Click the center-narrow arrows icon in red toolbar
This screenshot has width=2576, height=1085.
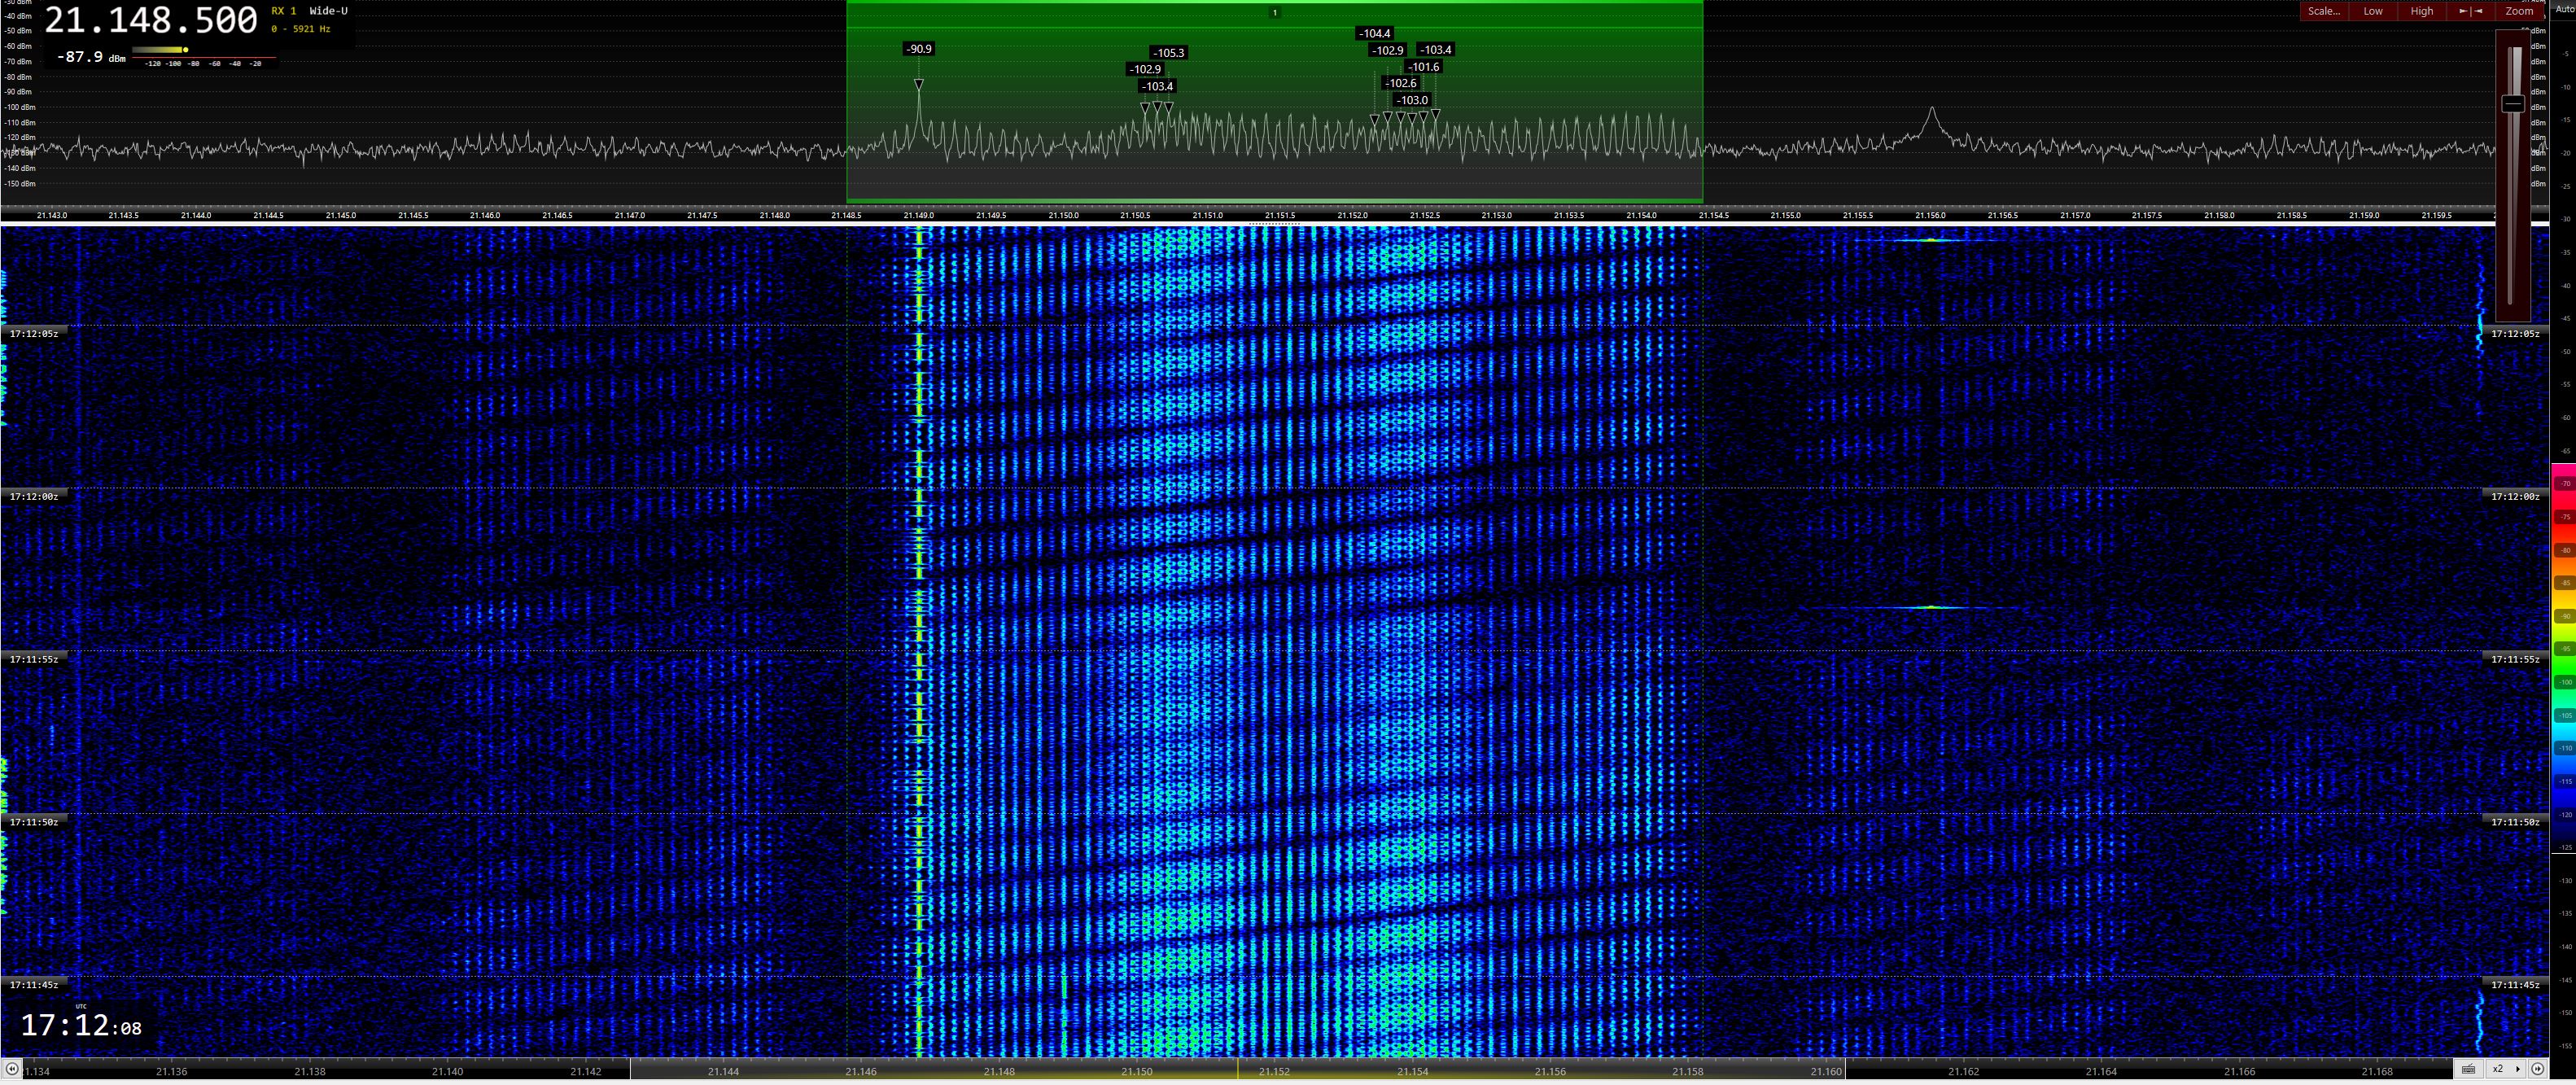(2470, 11)
